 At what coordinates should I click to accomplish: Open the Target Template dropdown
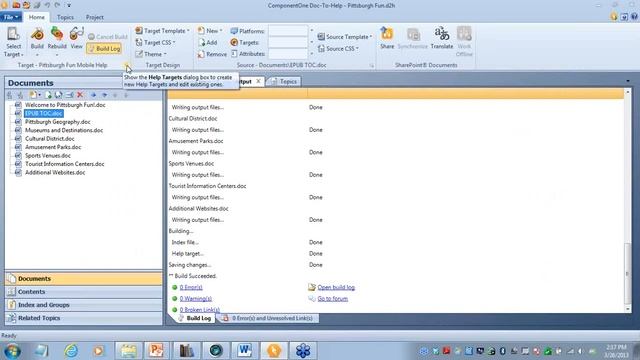coord(162,31)
